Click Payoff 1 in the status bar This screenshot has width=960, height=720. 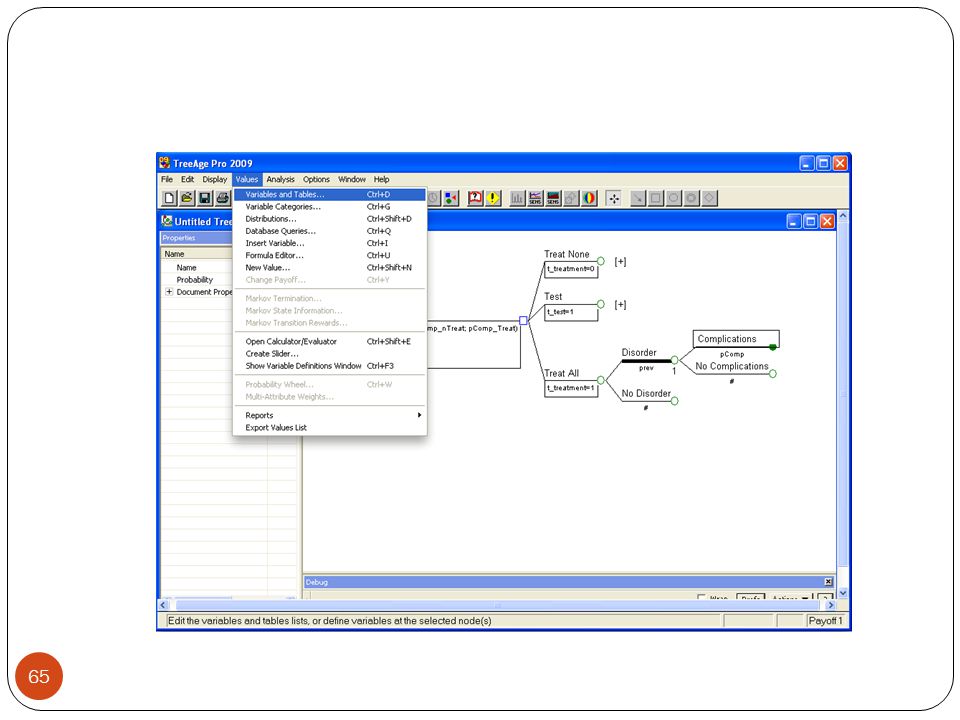click(x=825, y=621)
